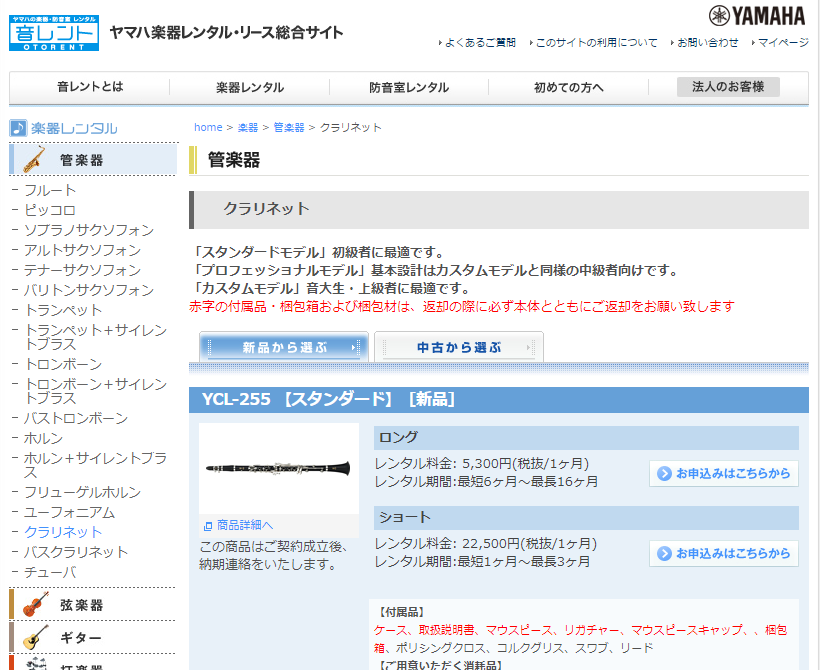Select フリューゲルホルン in the sidebar
Viewport: 820px width, 670px height.
(83, 492)
